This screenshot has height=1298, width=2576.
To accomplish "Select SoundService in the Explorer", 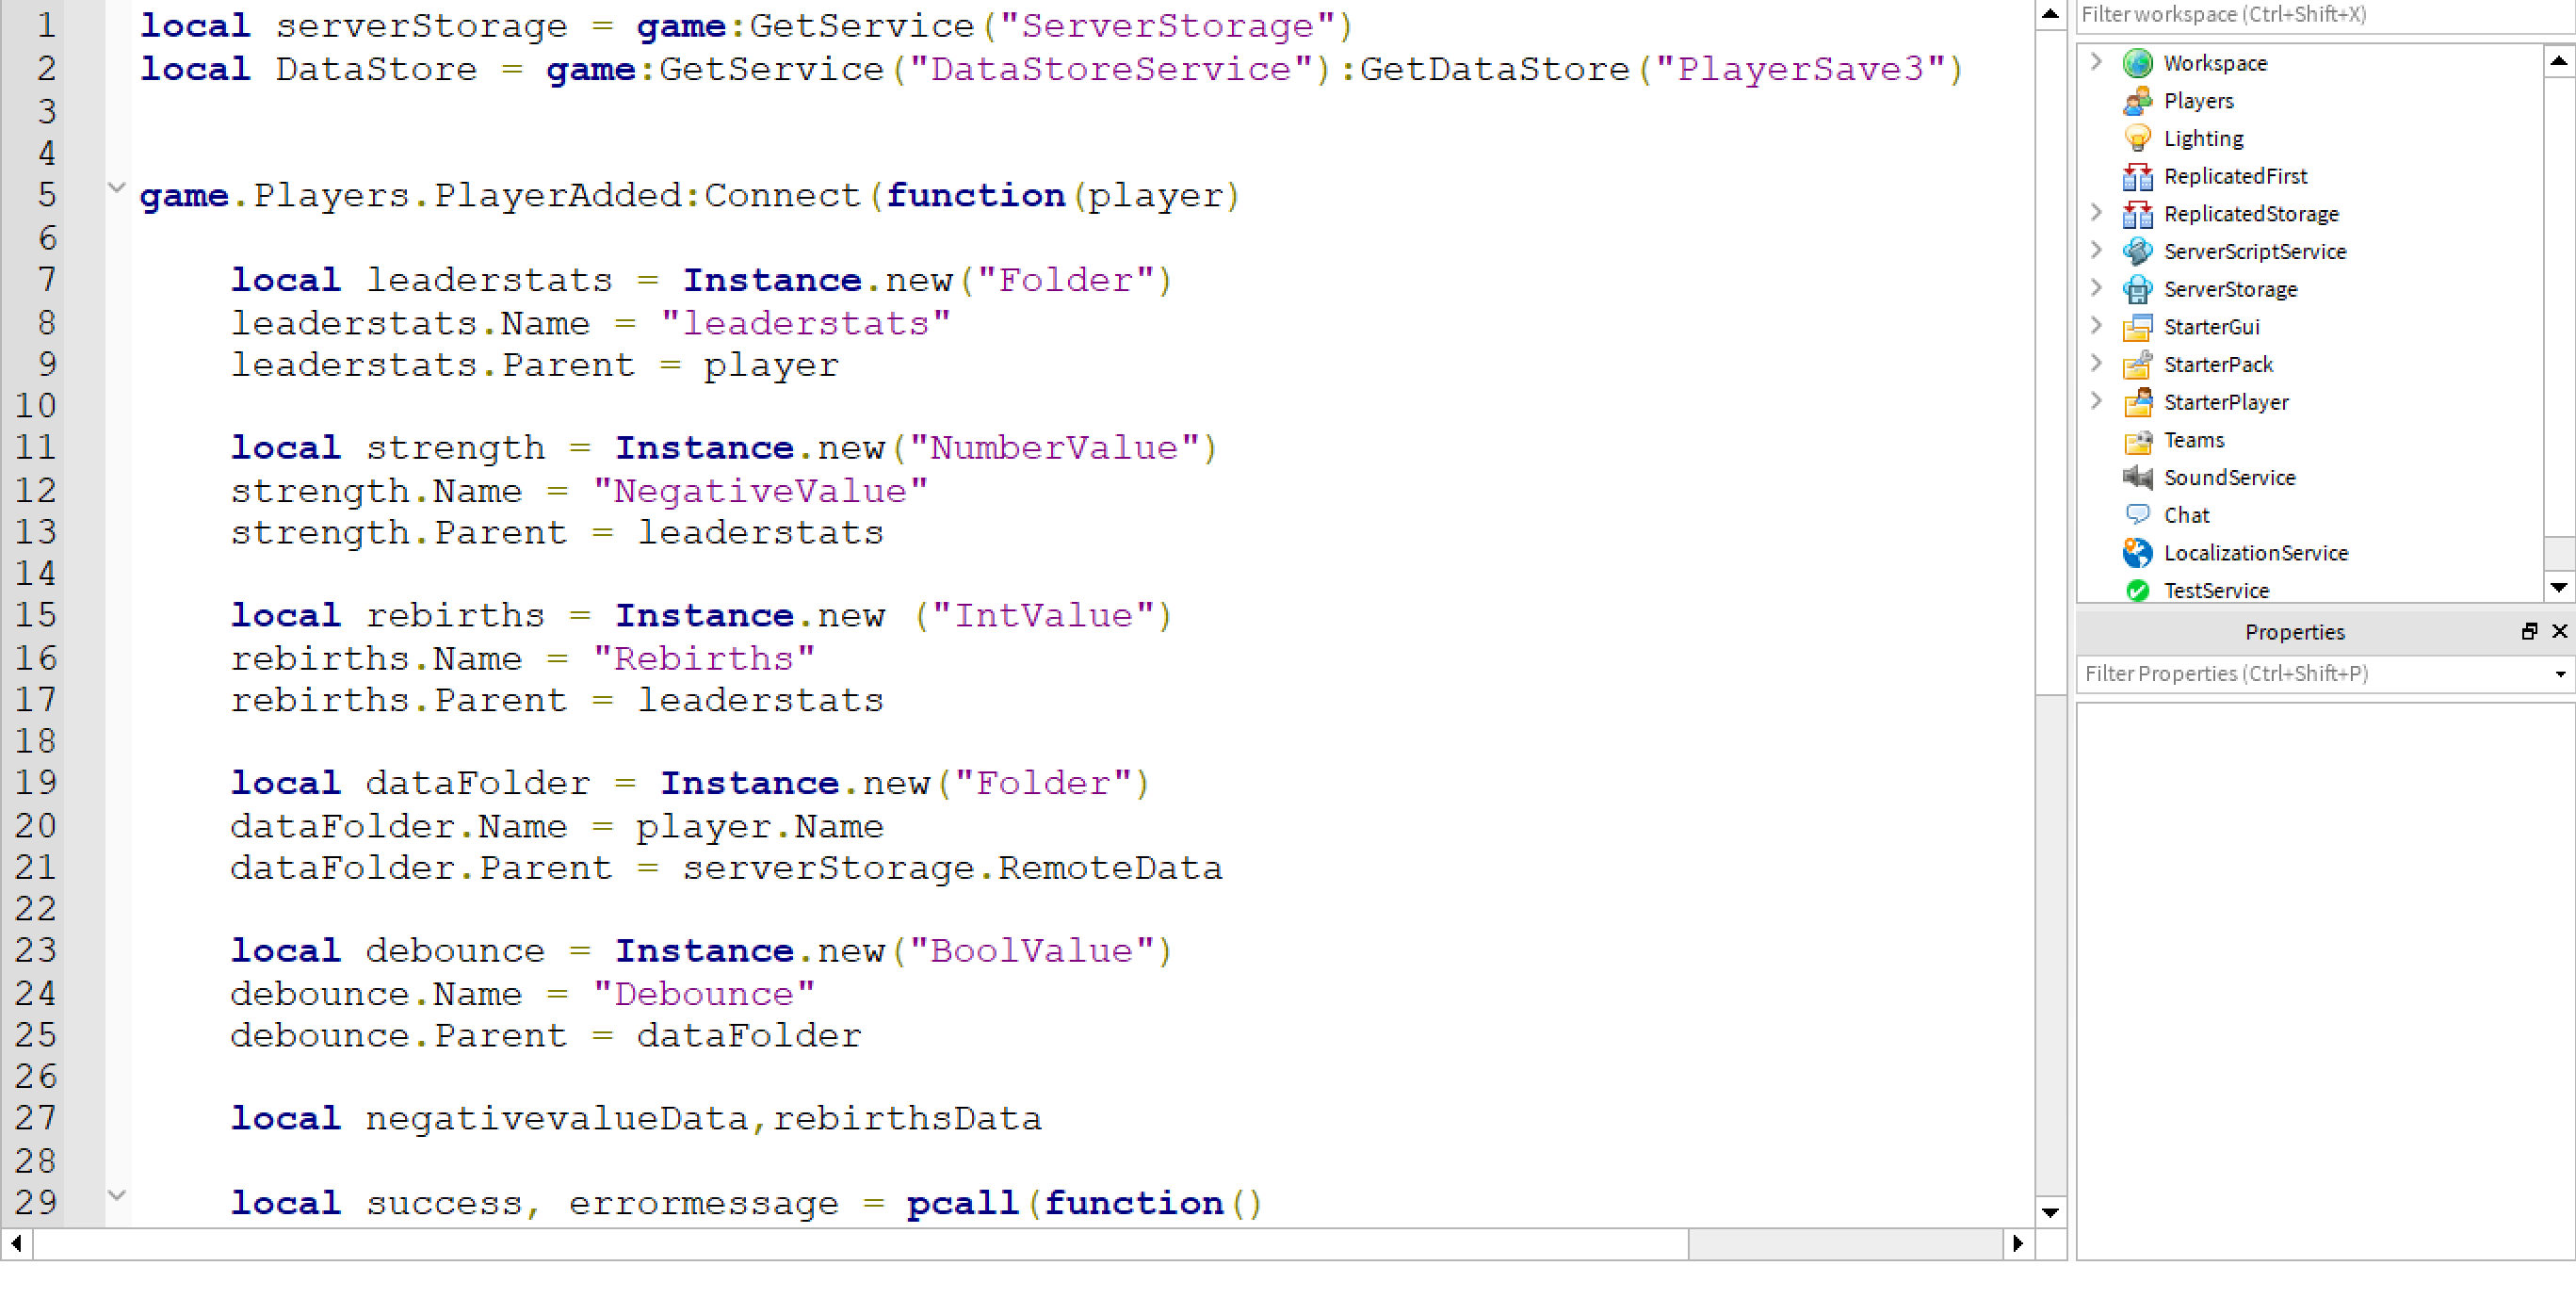I will coord(2229,477).
